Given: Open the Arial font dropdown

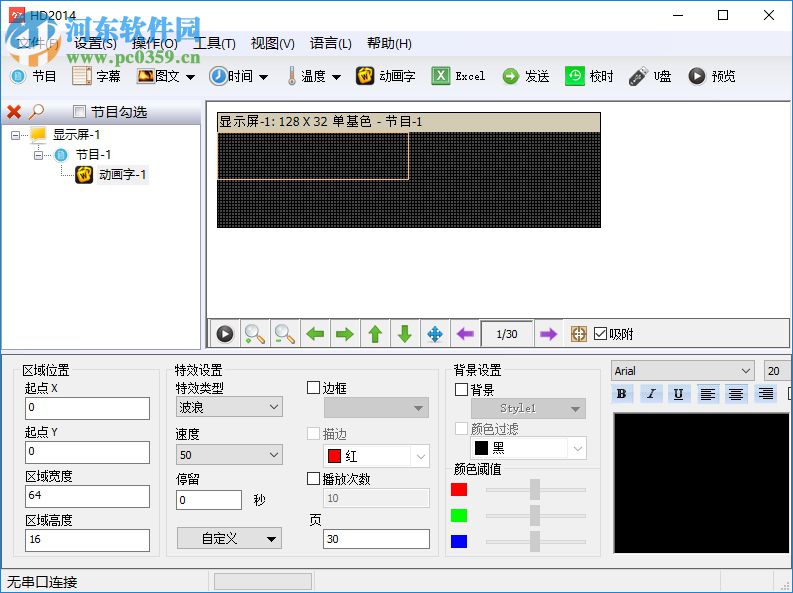Looking at the screenshot, I should point(682,371).
